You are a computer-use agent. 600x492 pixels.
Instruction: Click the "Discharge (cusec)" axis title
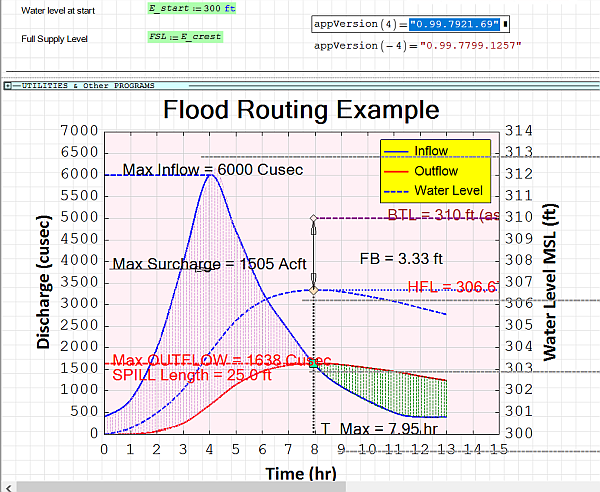click(x=44, y=282)
